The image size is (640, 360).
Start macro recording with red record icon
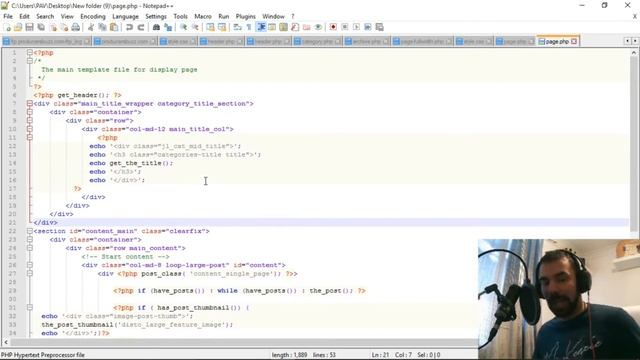pos(333,27)
